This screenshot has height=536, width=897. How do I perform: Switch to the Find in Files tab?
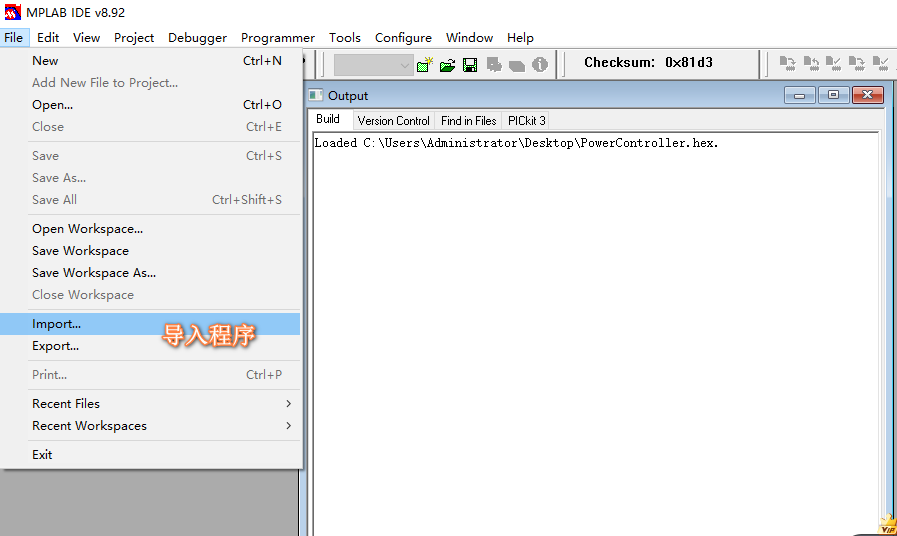469,121
